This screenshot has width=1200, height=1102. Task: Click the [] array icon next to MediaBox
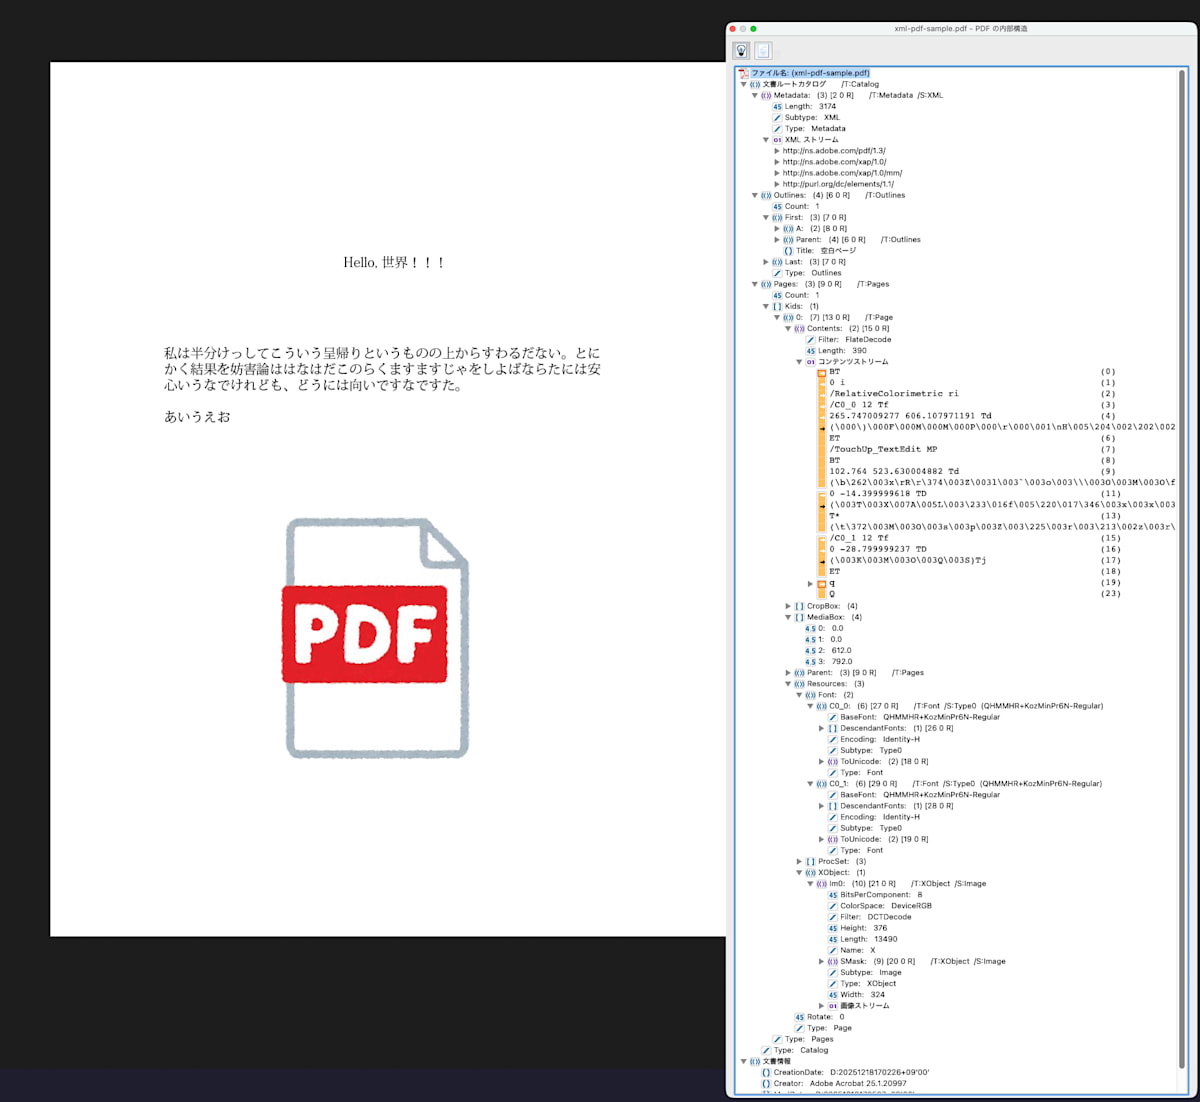(x=798, y=617)
